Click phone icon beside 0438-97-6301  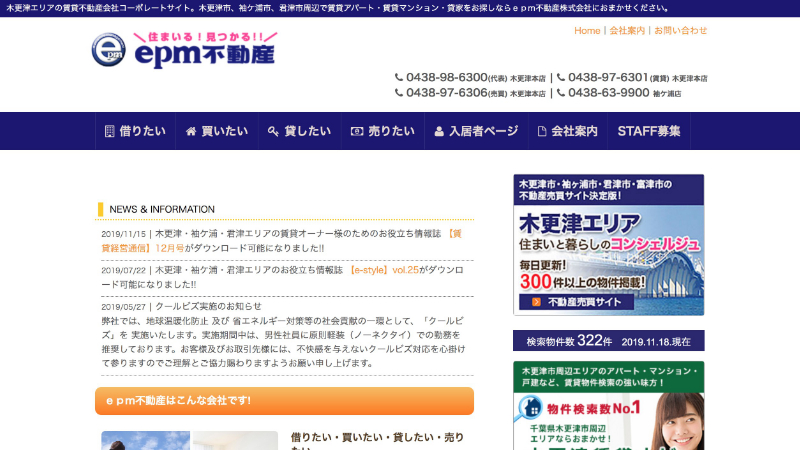(x=561, y=77)
